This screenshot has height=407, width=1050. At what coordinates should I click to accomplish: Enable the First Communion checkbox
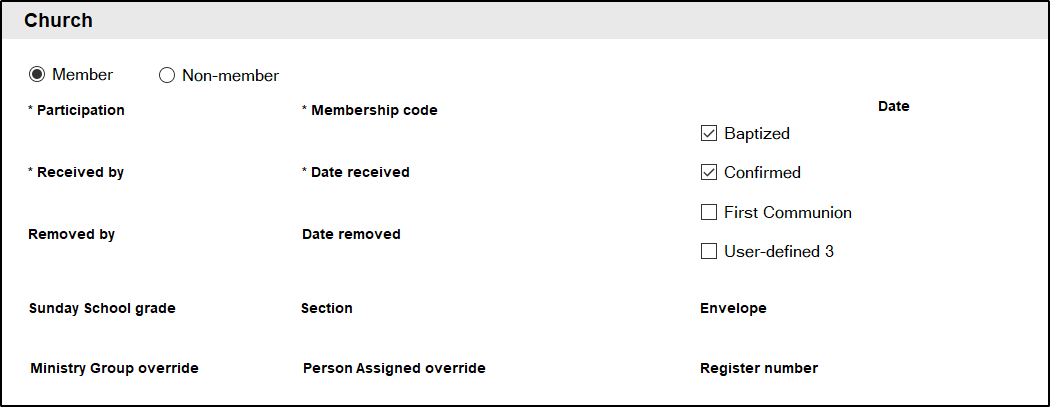coord(709,212)
